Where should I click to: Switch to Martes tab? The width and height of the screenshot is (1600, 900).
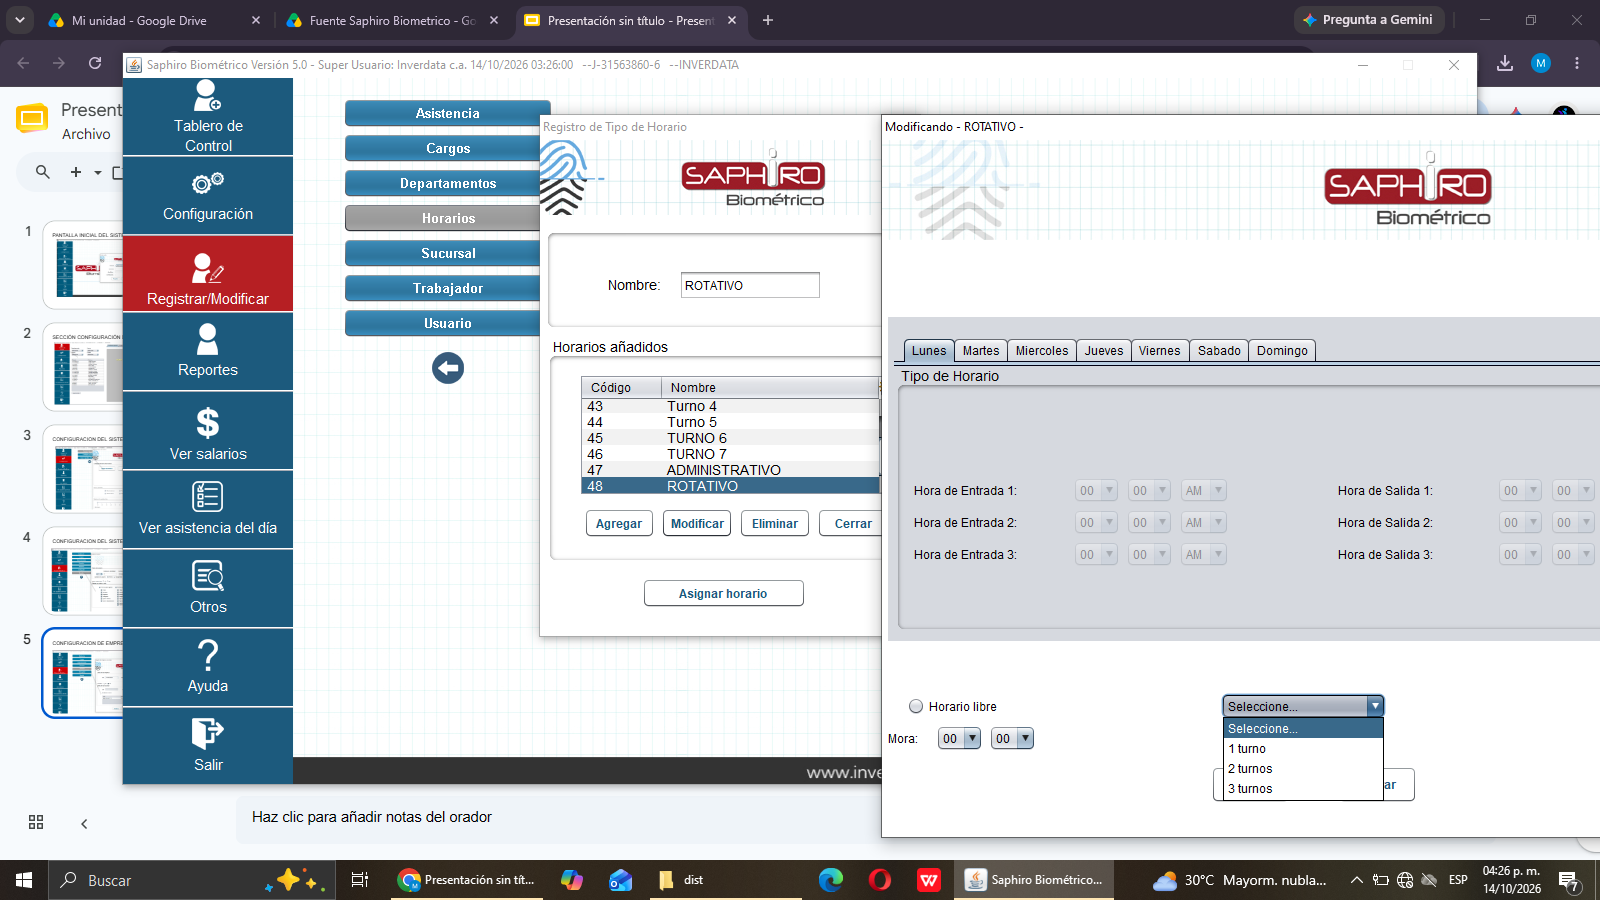(x=981, y=351)
